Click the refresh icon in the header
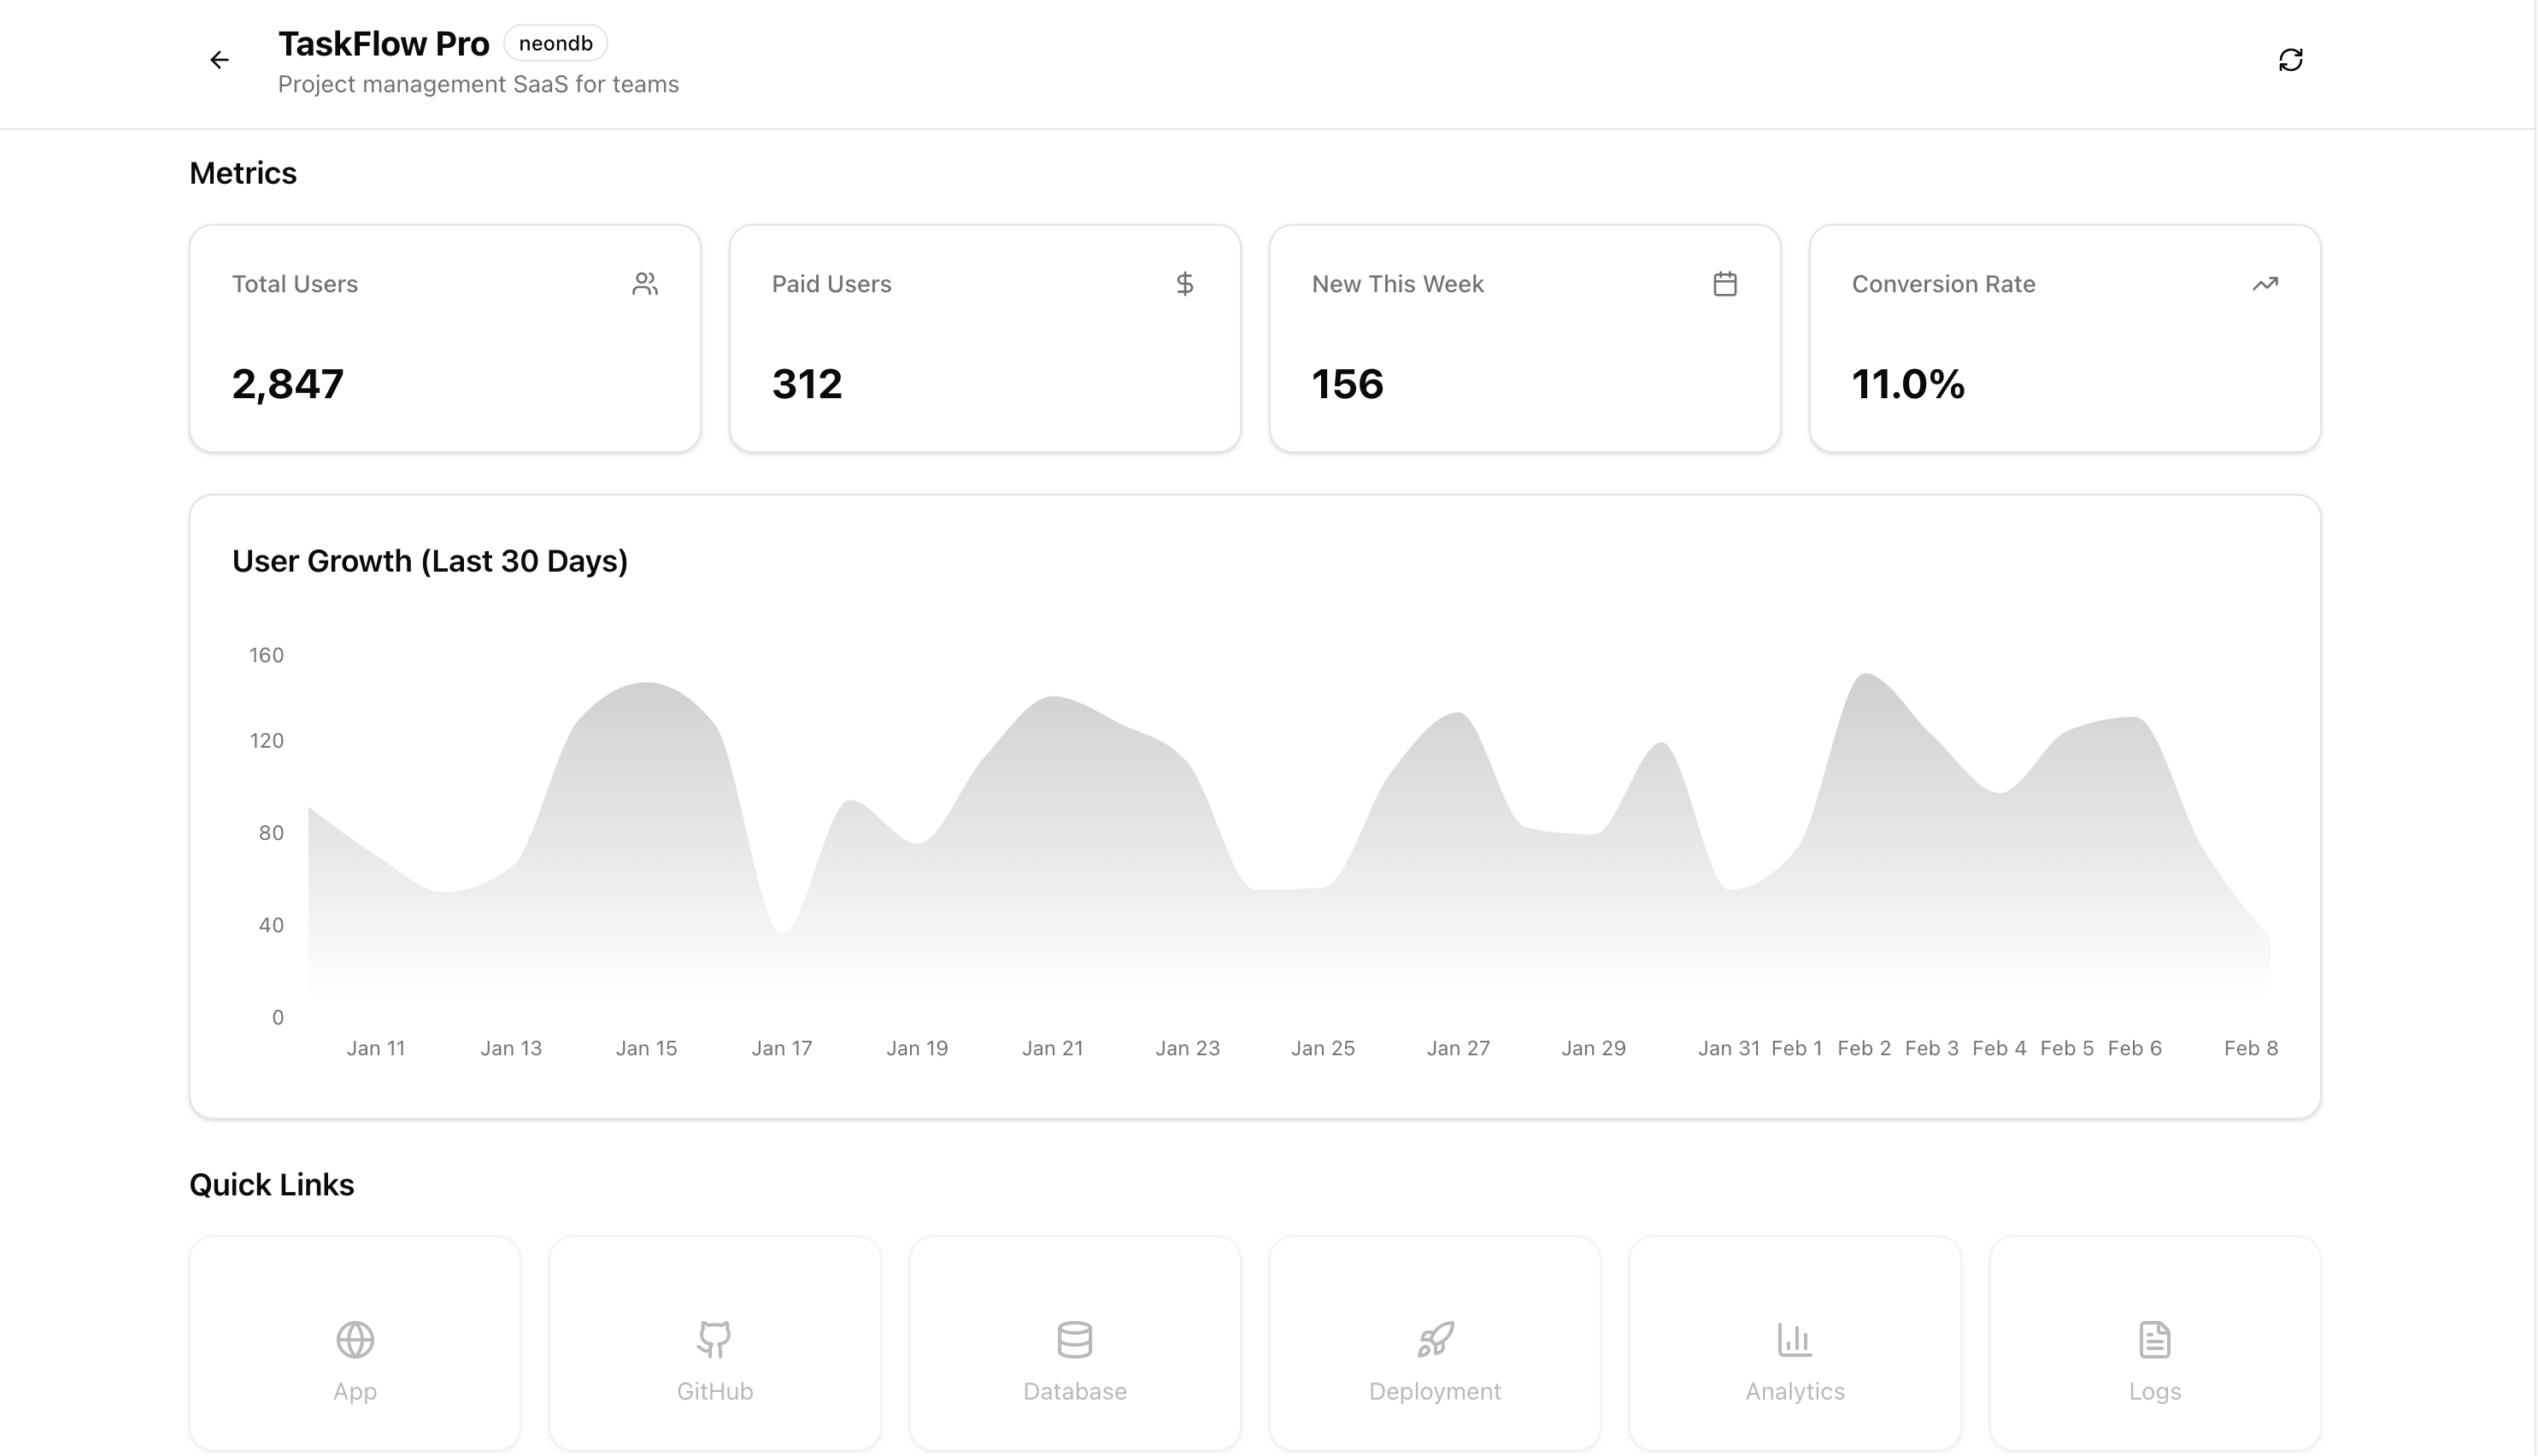This screenshot has width=2538, height=1456. pyautogui.click(x=2290, y=60)
